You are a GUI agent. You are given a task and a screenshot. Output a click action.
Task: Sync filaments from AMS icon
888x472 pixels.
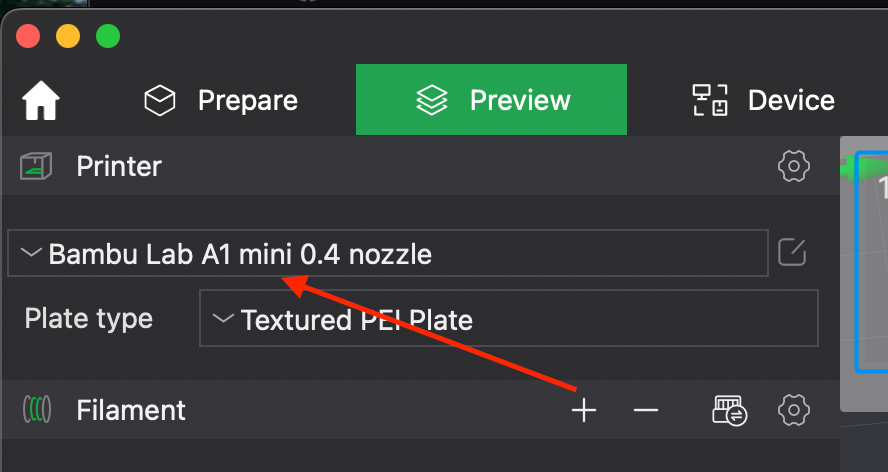[x=730, y=410]
